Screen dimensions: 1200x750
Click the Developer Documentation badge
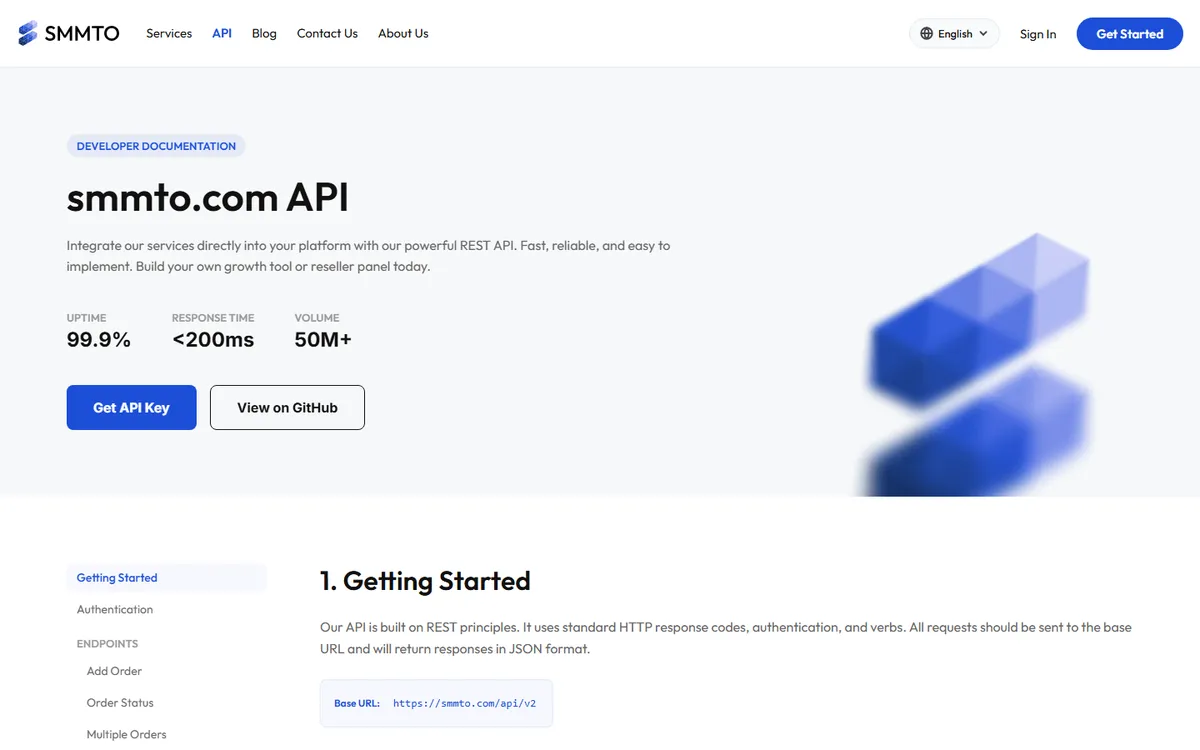pyautogui.click(x=156, y=146)
